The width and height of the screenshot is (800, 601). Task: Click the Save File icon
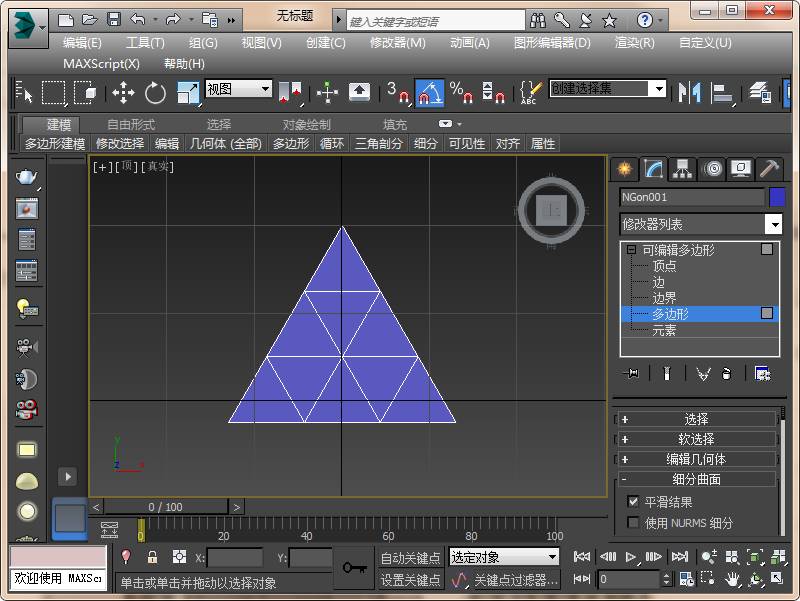click(x=114, y=20)
